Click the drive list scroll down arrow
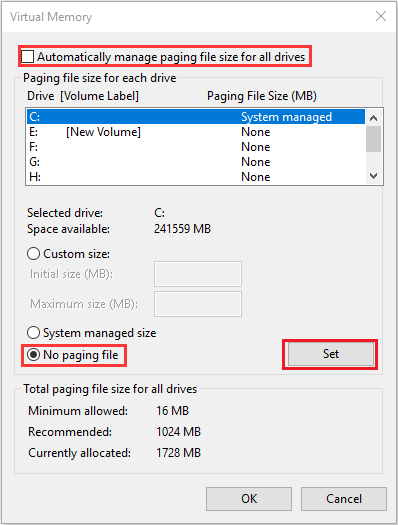The image size is (398, 525). 374,175
